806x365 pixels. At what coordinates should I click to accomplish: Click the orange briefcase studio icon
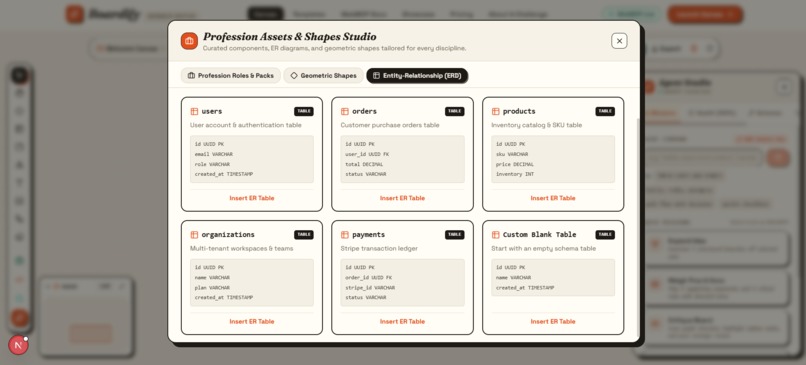189,41
